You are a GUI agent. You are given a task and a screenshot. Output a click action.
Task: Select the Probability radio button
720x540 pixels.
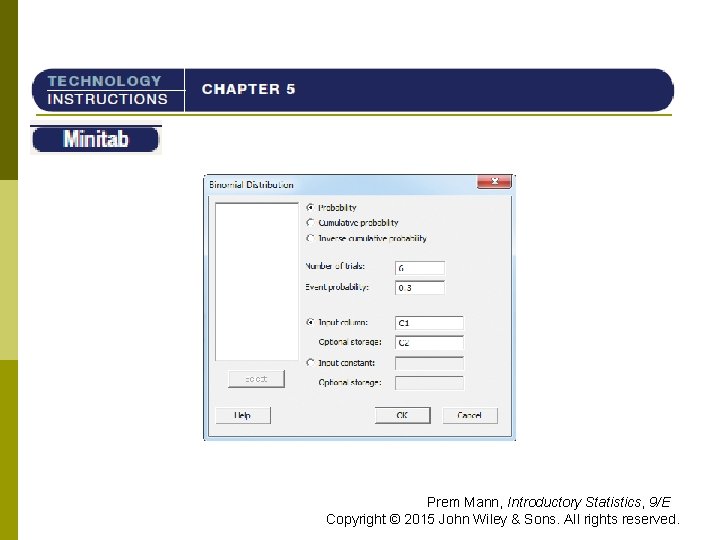[x=310, y=208]
